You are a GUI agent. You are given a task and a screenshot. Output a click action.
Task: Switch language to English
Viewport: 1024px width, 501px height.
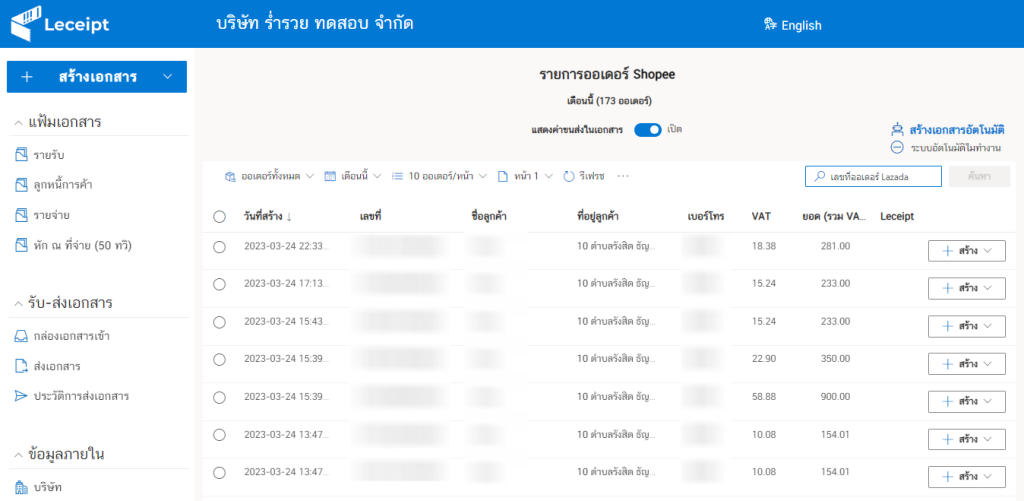click(x=801, y=25)
